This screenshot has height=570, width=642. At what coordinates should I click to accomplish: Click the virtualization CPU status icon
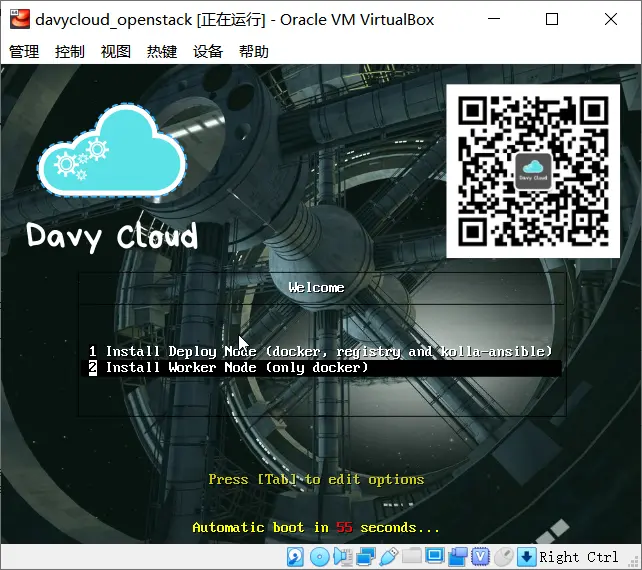click(x=481, y=557)
